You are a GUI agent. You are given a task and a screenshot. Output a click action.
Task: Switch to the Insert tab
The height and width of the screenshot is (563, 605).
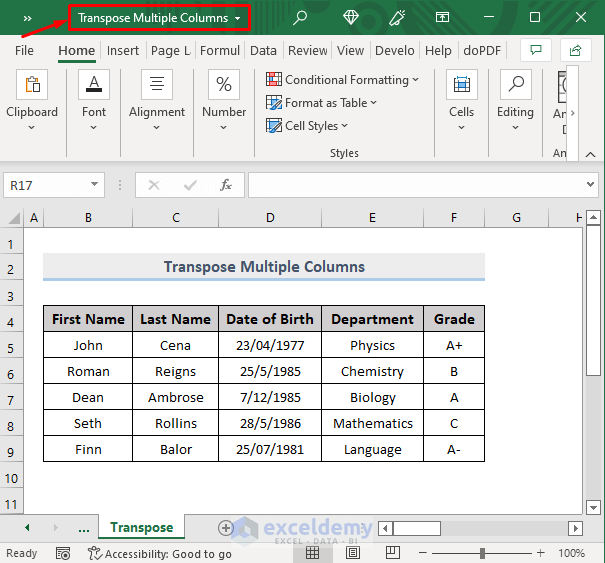point(123,51)
